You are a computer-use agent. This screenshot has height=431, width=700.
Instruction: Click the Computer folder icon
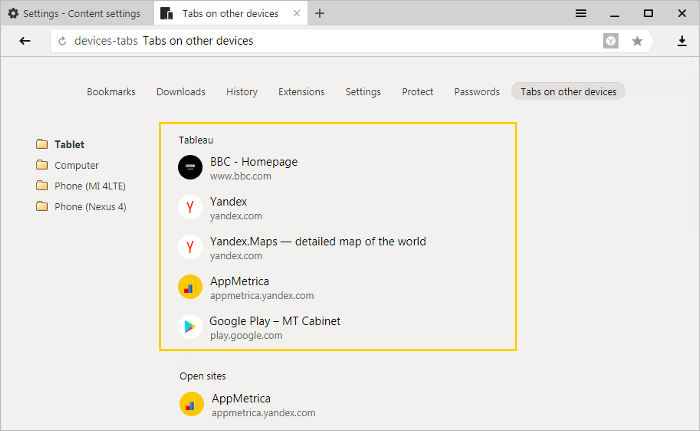coord(42,165)
